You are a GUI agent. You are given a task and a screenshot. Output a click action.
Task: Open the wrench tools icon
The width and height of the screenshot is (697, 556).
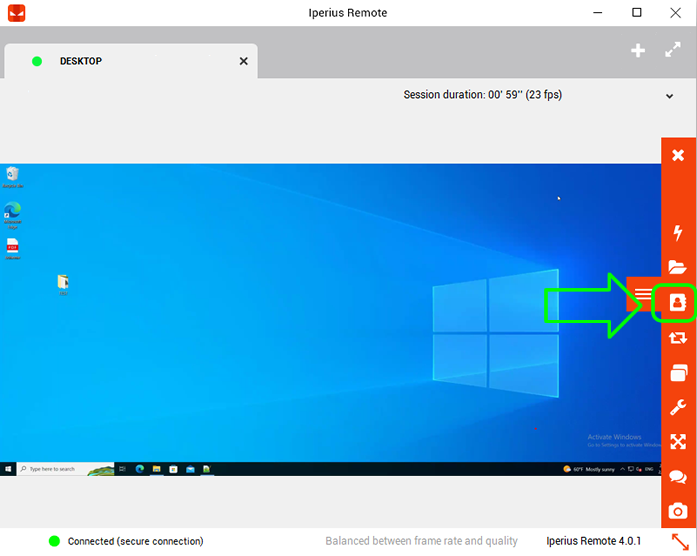click(x=678, y=407)
